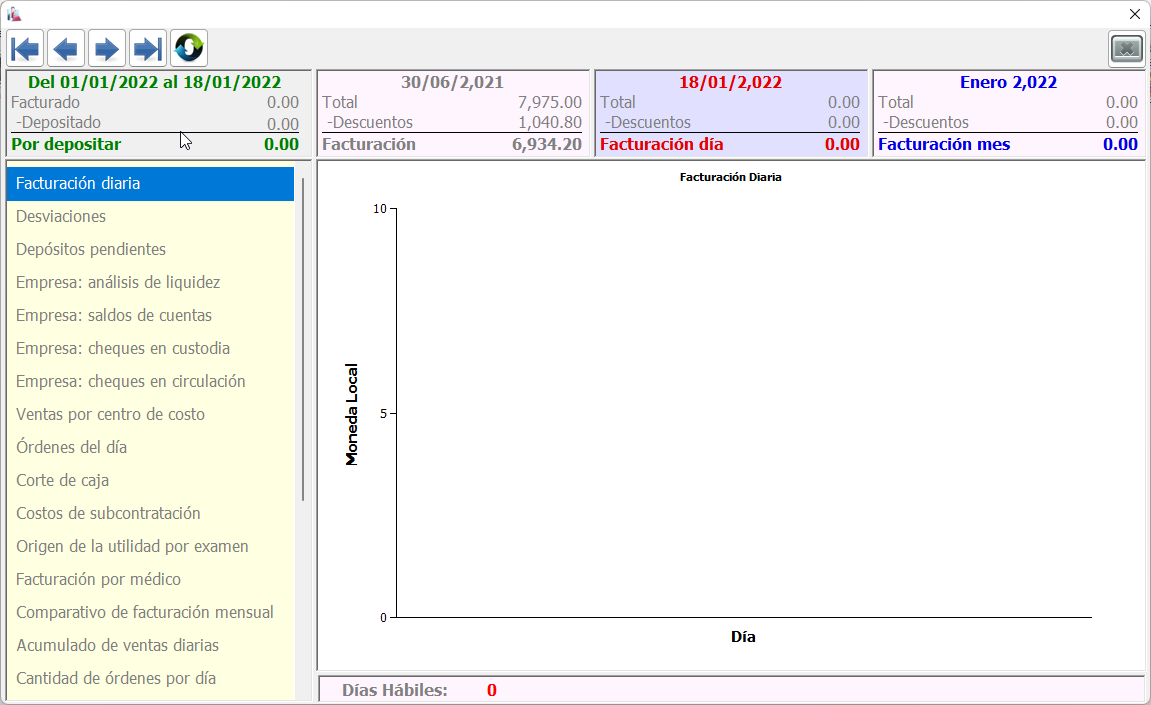The image size is (1151, 705).
Task: Show Empresa: saldos de cuentas
Action: (x=114, y=316)
